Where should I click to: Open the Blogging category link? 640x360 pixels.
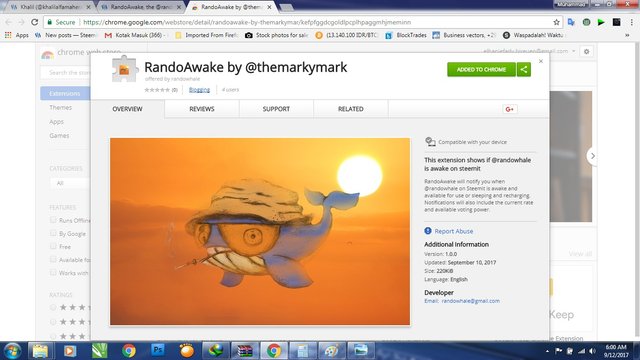pyautogui.click(x=199, y=90)
